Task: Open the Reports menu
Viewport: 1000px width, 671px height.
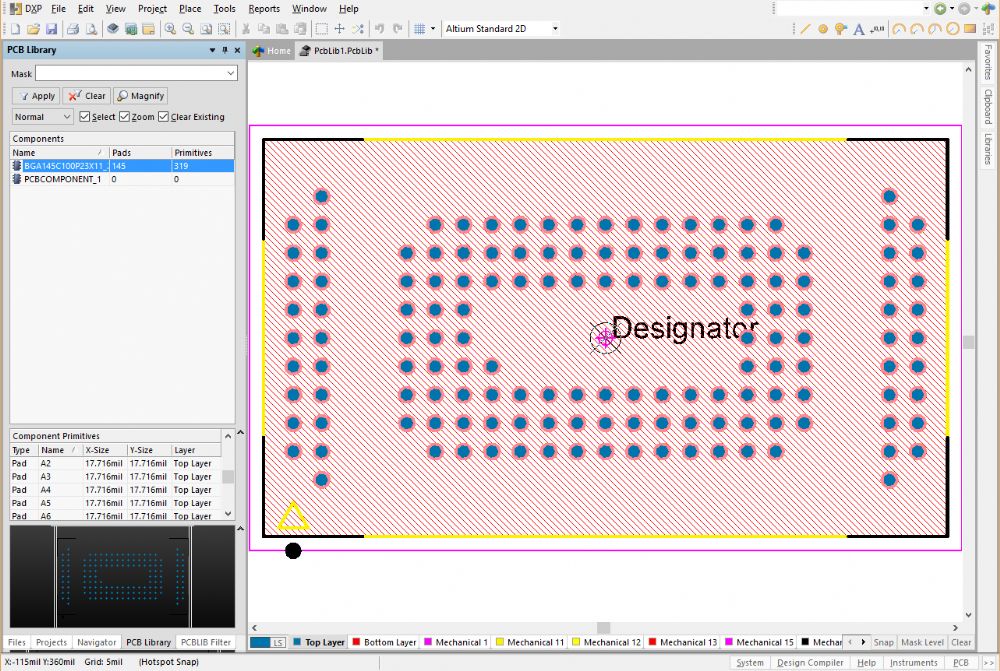Action: tap(264, 9)
